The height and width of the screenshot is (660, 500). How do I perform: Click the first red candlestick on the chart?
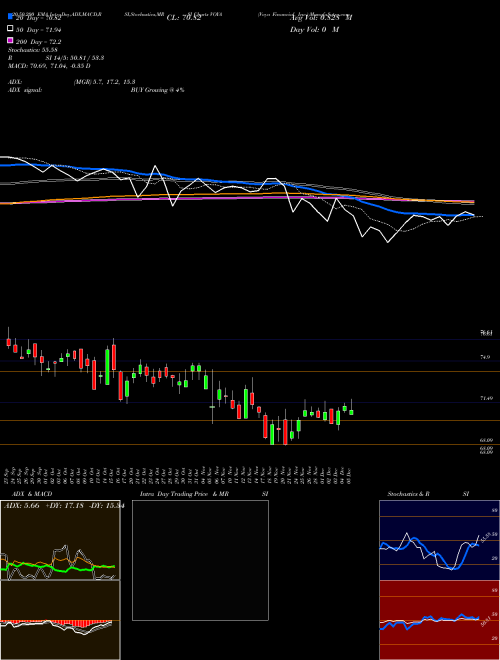(x=8, y=342)
